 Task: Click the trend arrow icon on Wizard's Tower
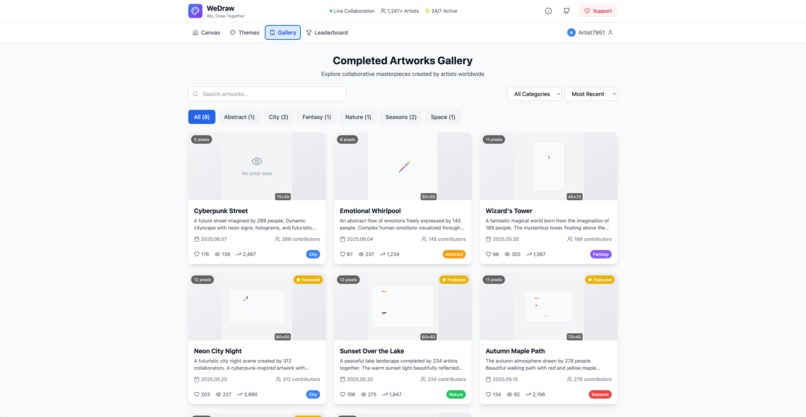tap(529, 254)
